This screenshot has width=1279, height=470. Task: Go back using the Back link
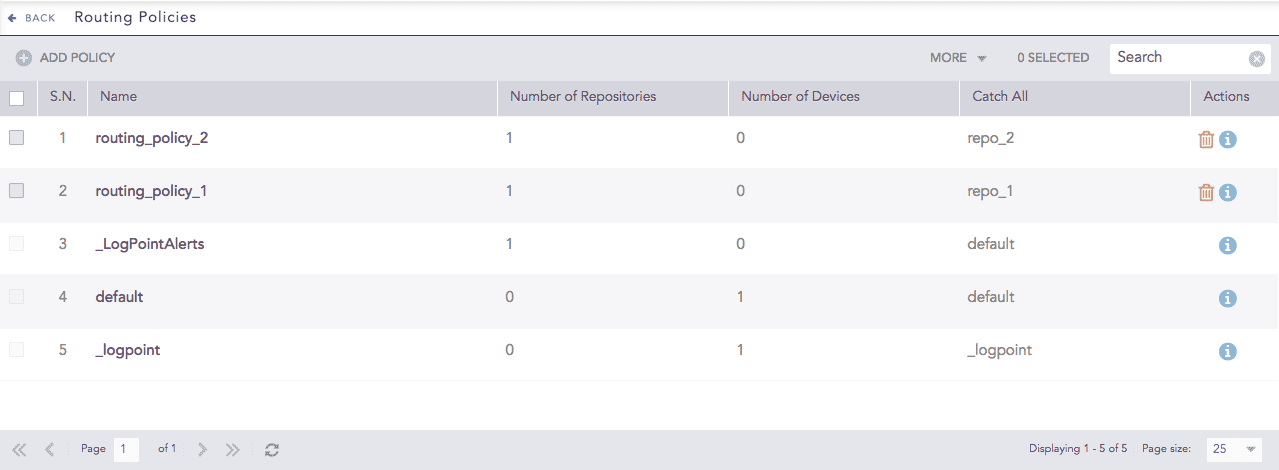[x=32, y=18]
